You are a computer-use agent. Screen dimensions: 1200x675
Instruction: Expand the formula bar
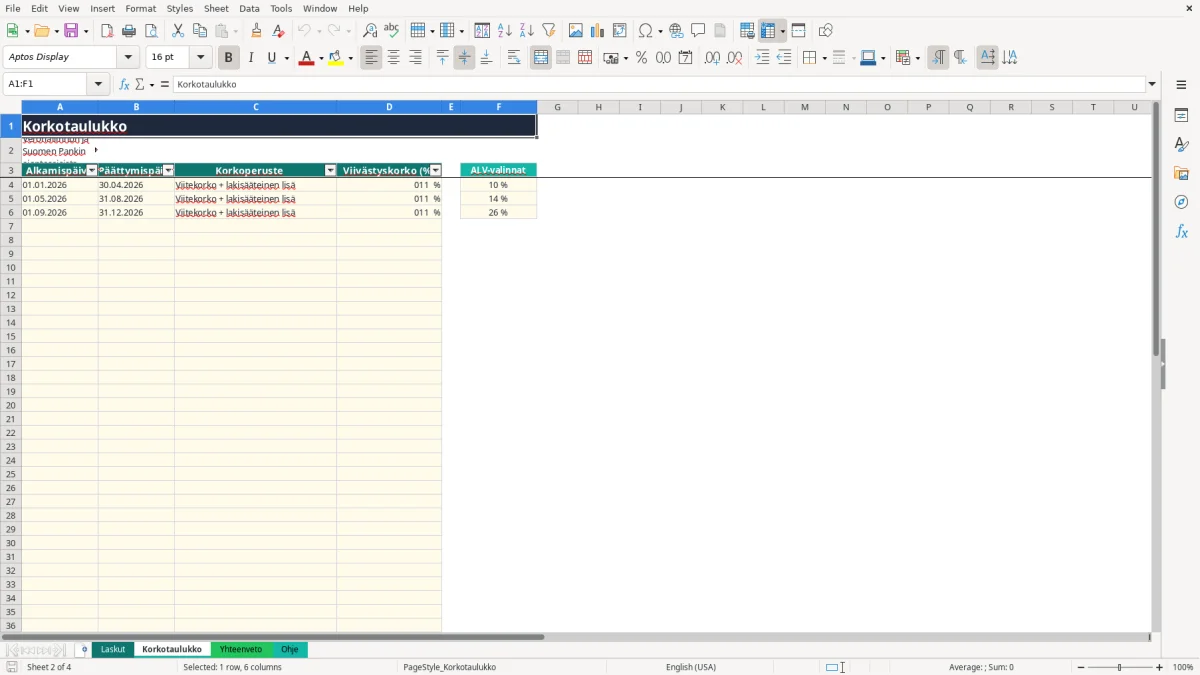pos(1152,85)
